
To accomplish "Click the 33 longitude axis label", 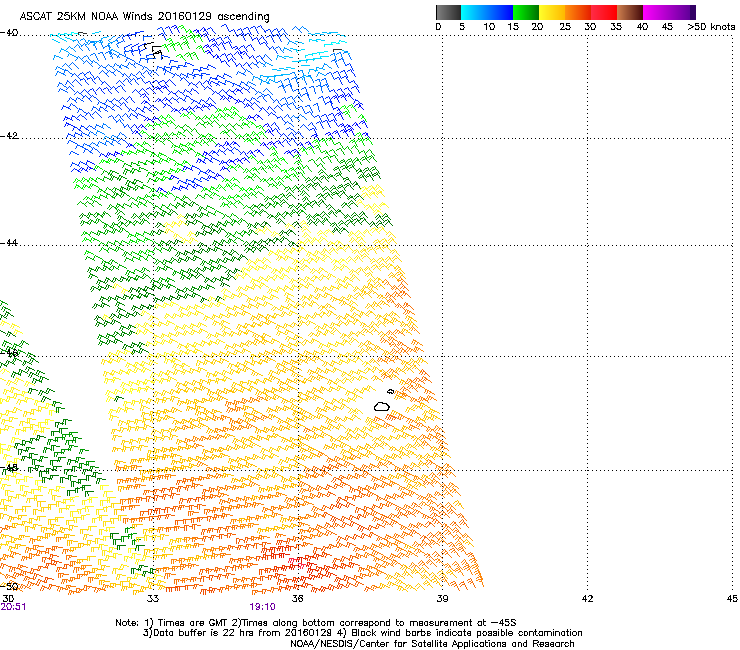I will (152, 599).
